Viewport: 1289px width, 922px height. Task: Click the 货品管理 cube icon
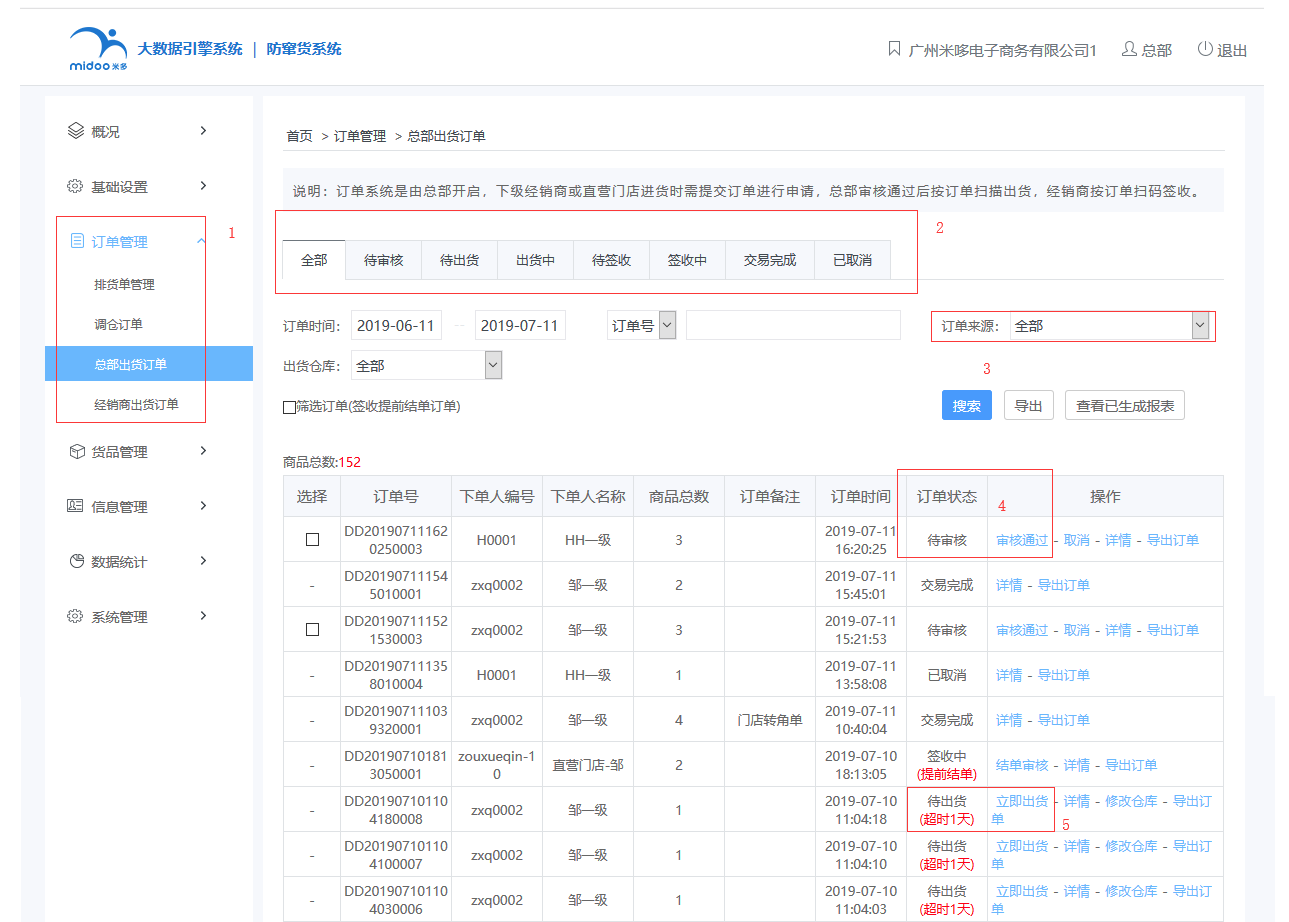click(x=76, y=452)
